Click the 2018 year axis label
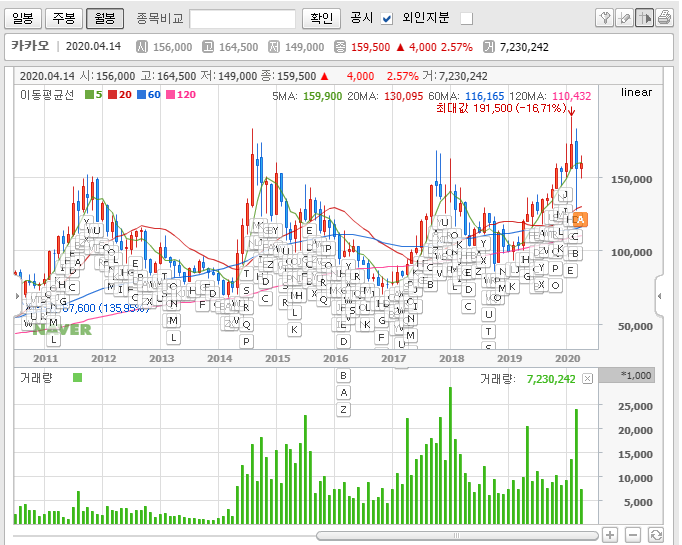The height and width of the screenshot is (545, 682). [x=451, y=358]
